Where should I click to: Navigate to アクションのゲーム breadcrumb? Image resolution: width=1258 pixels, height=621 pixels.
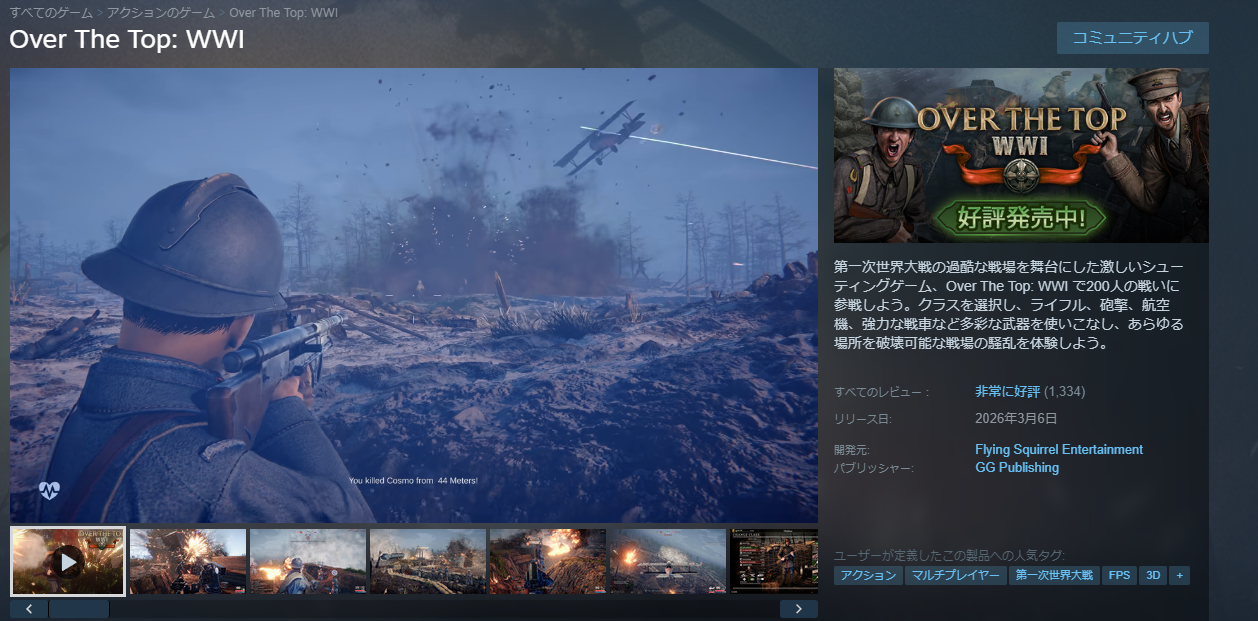(161, 13)
